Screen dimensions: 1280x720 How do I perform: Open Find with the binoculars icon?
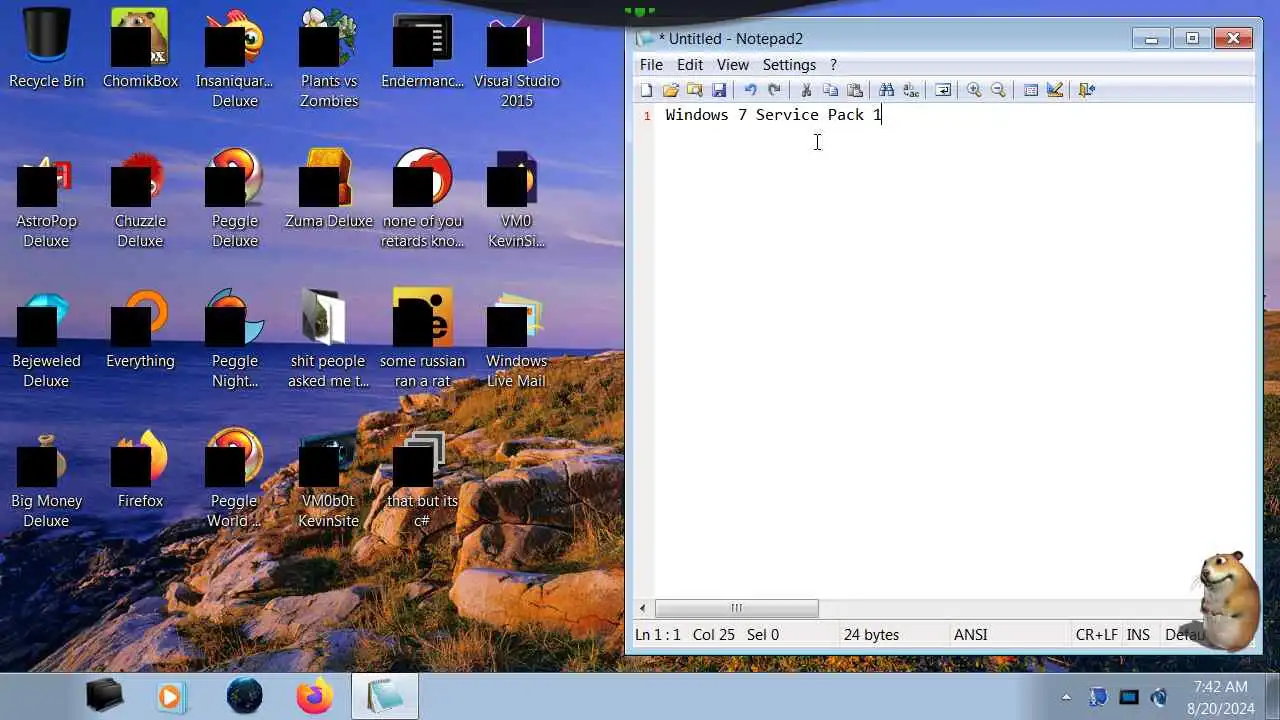click(886, 90)
